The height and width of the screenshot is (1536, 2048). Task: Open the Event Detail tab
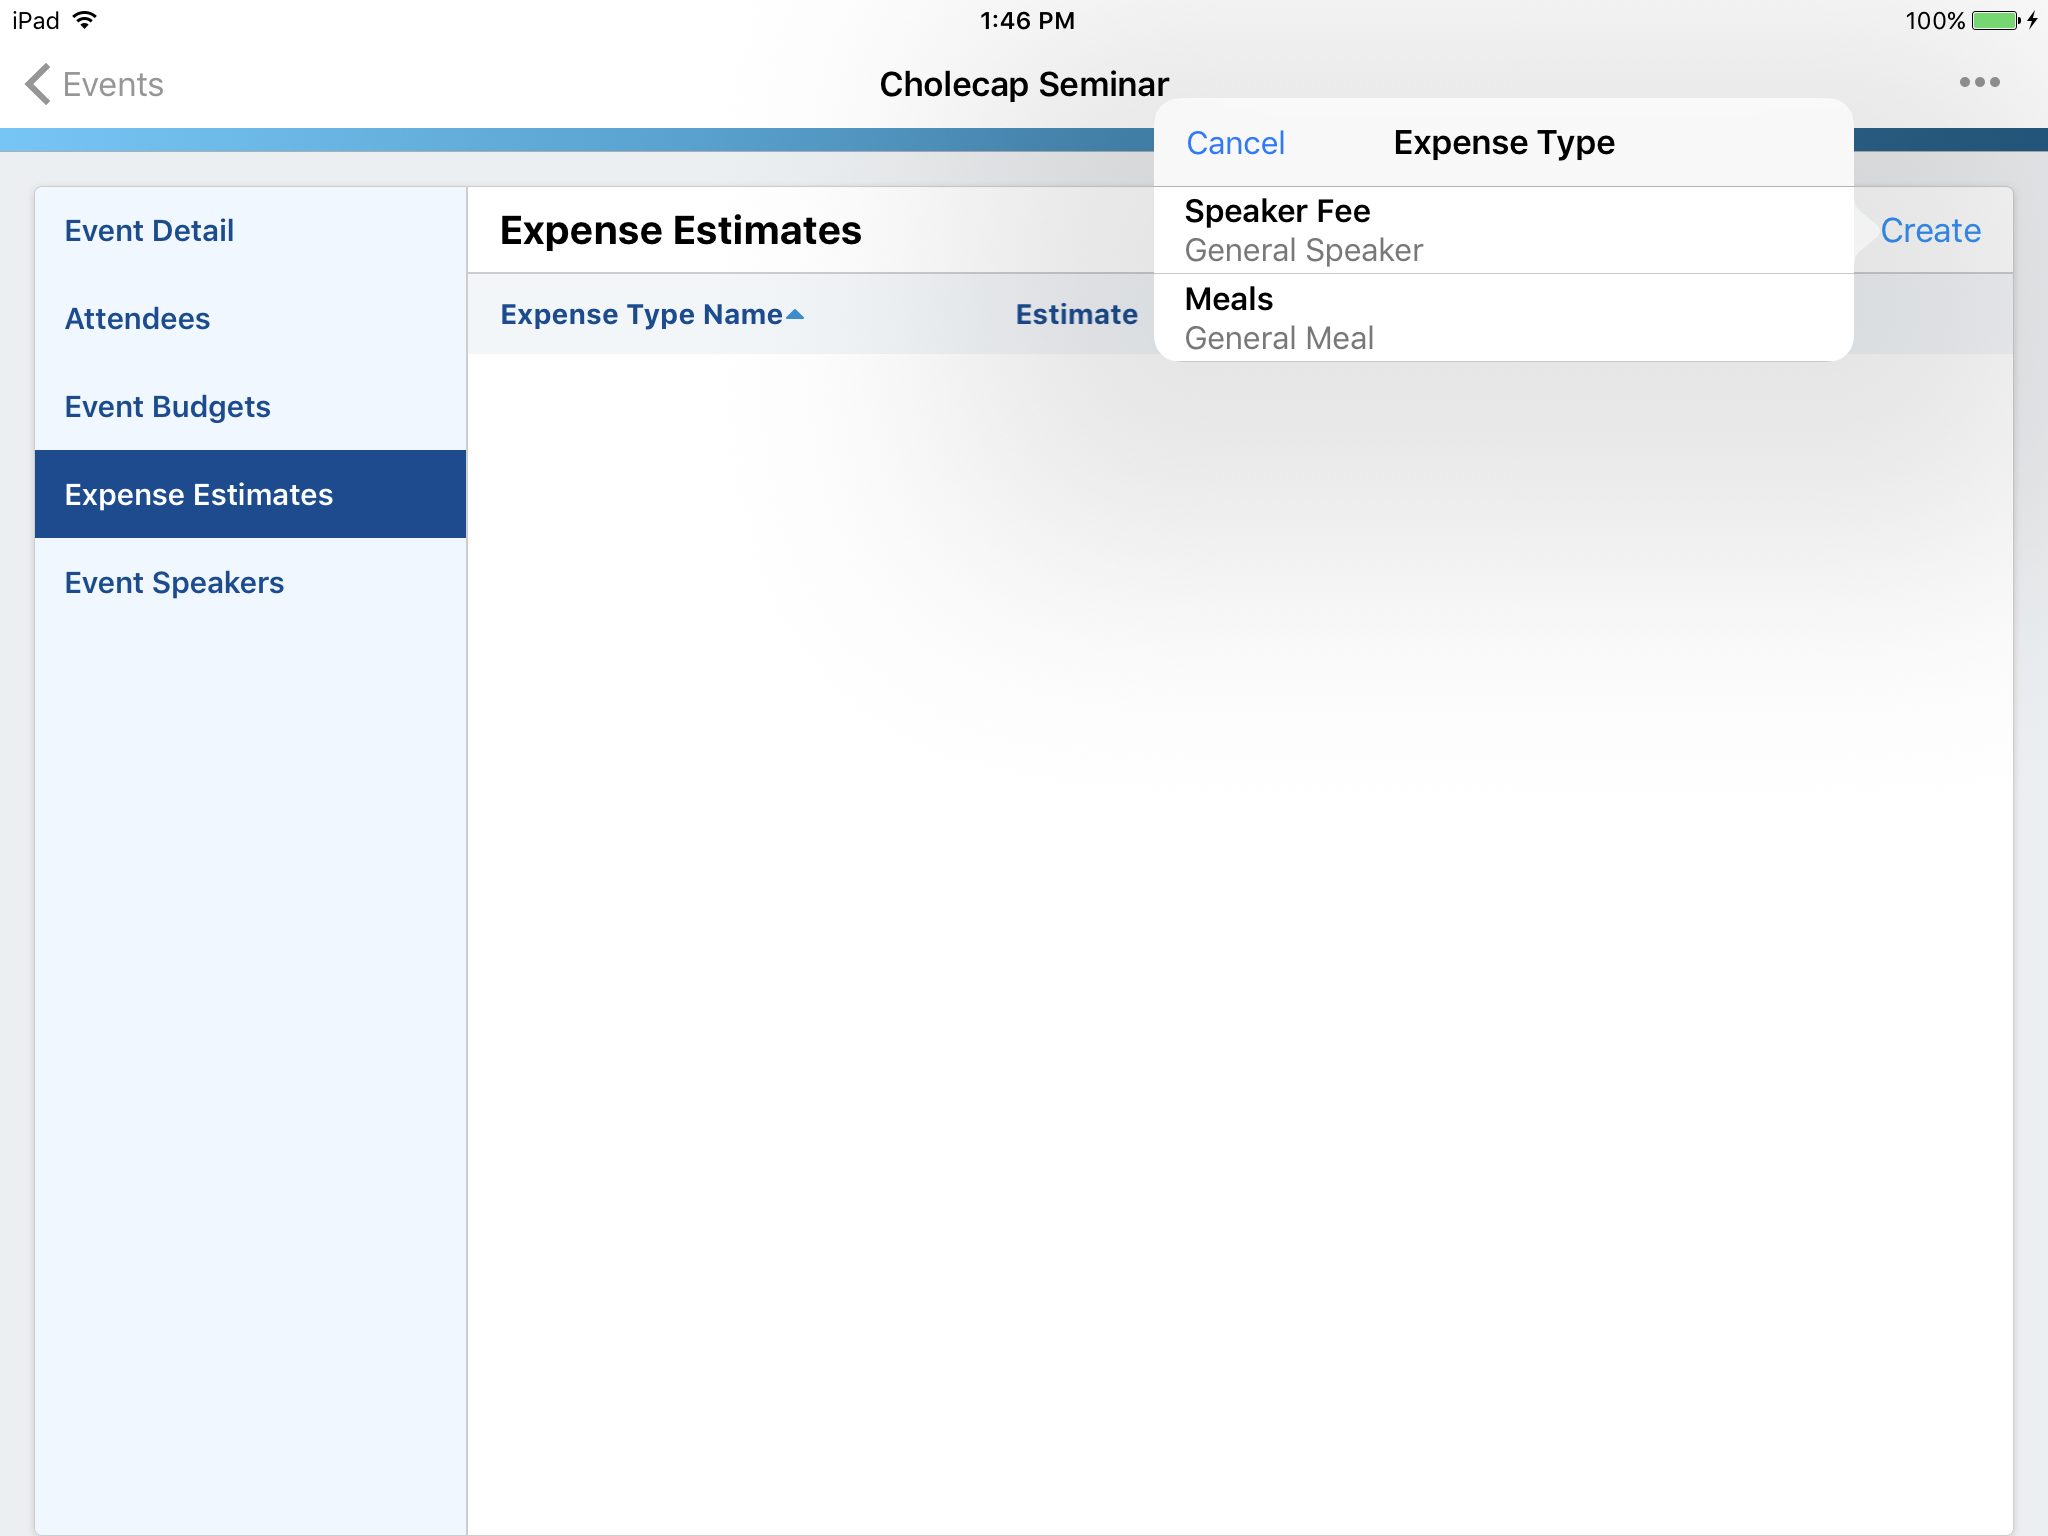pos(150,231)
